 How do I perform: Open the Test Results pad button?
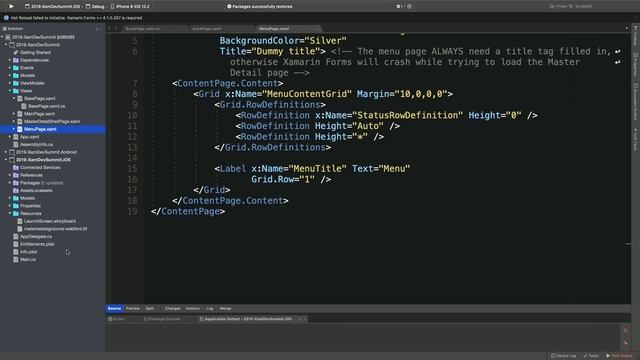[x=619, y=356]
